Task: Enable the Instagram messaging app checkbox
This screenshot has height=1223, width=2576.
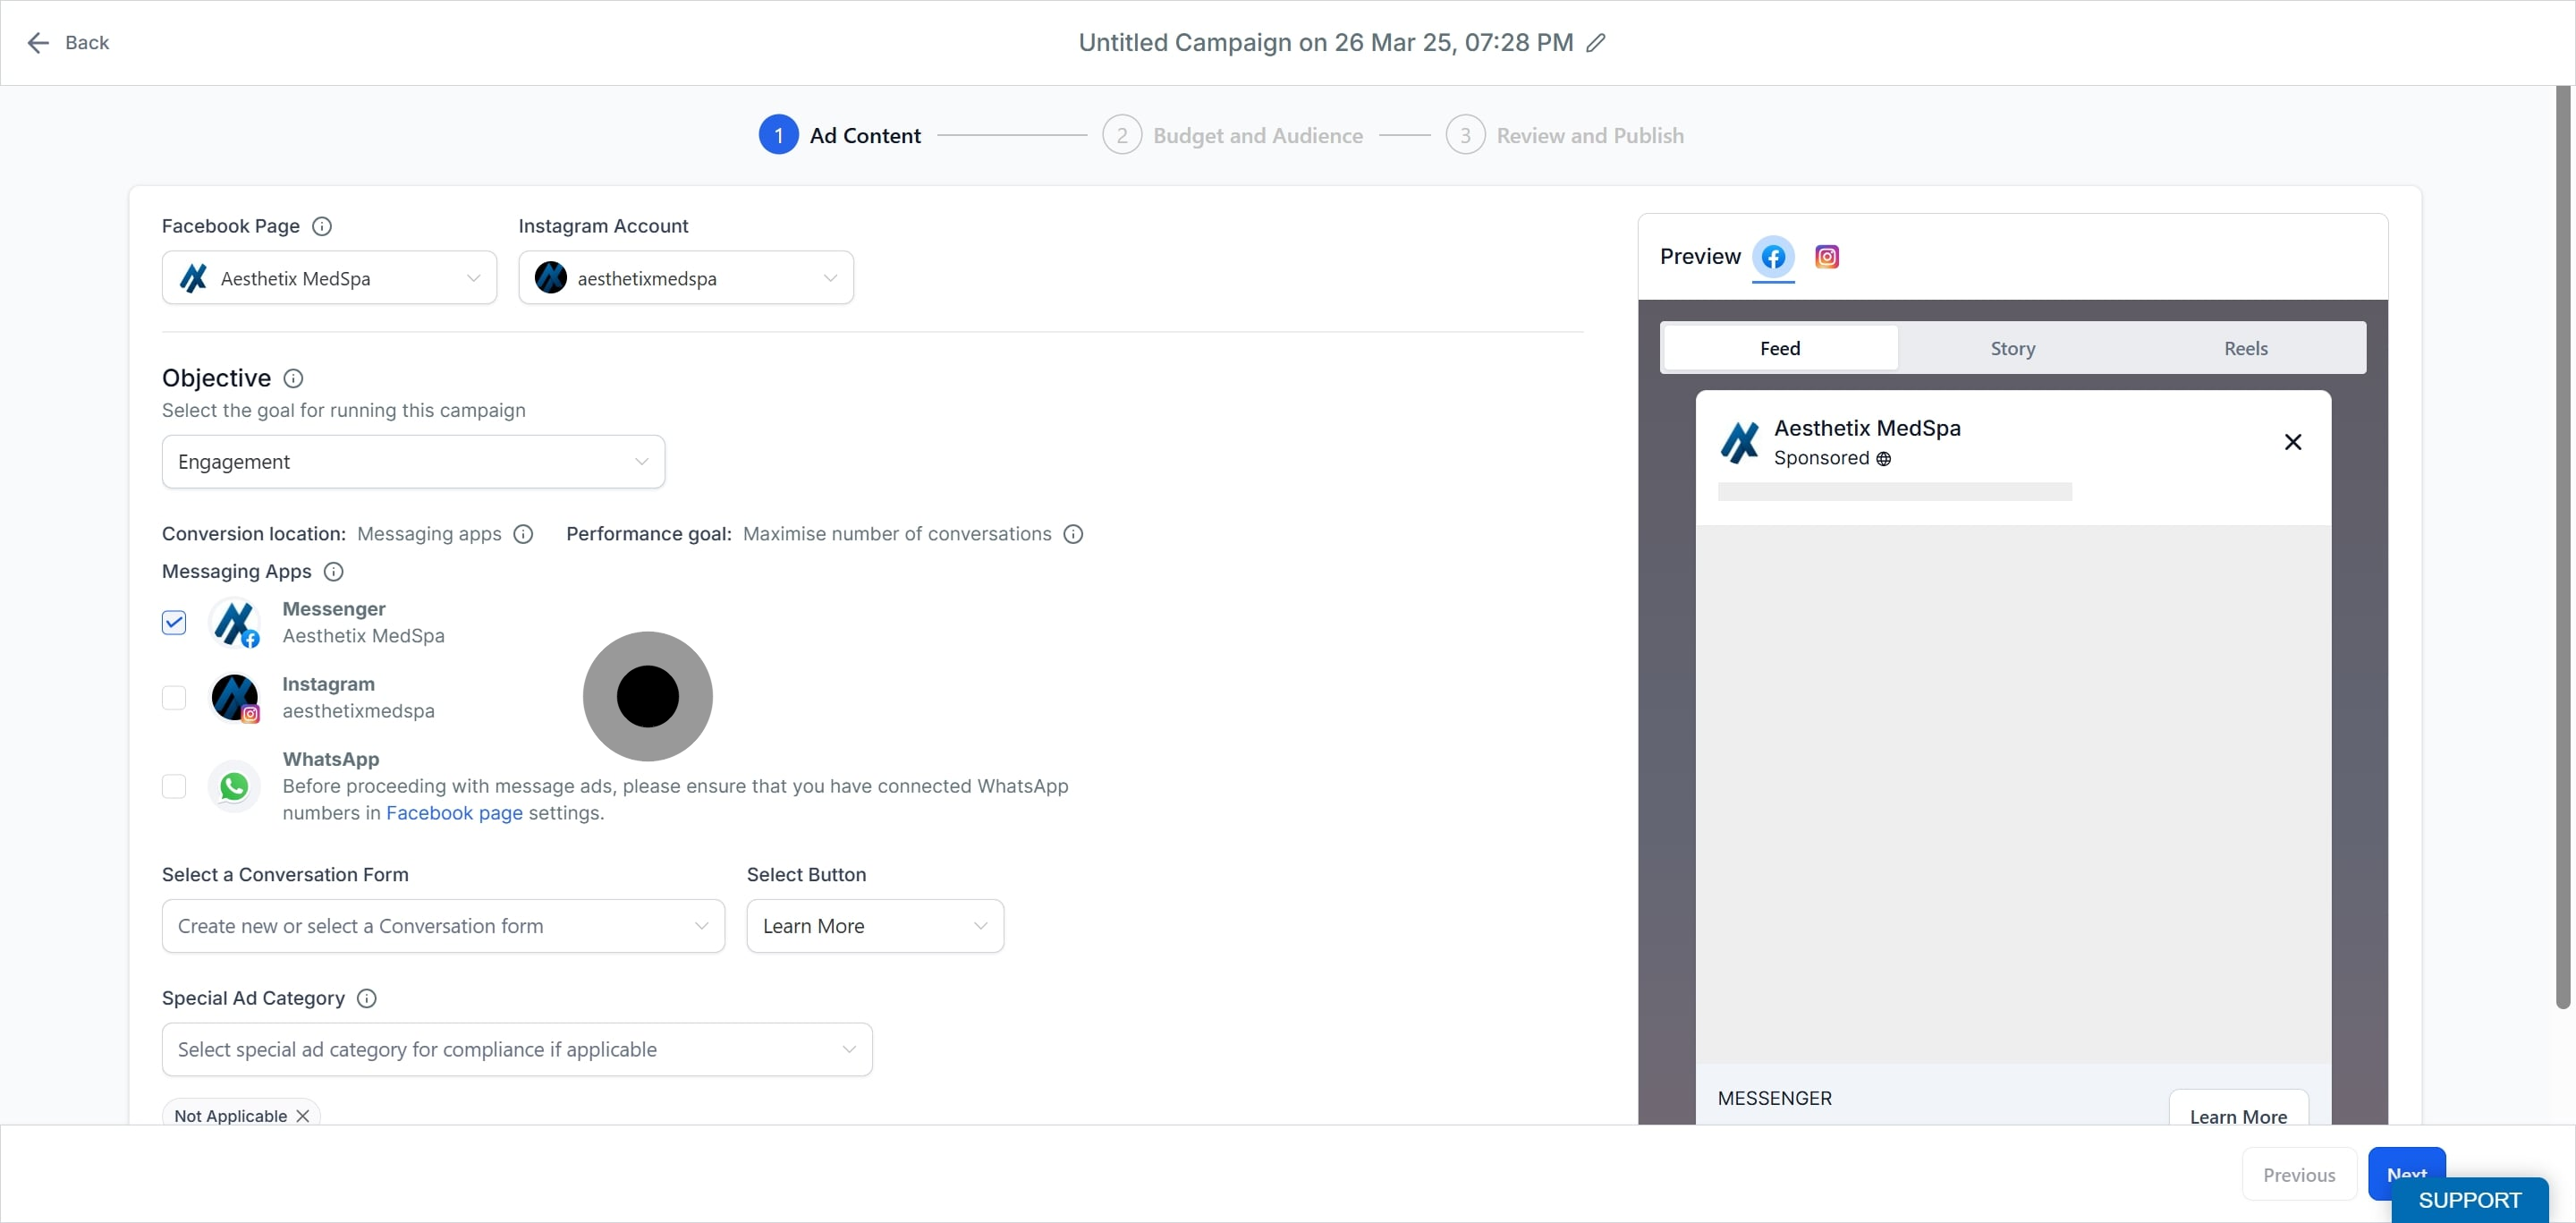Action: tap(174, 697)
